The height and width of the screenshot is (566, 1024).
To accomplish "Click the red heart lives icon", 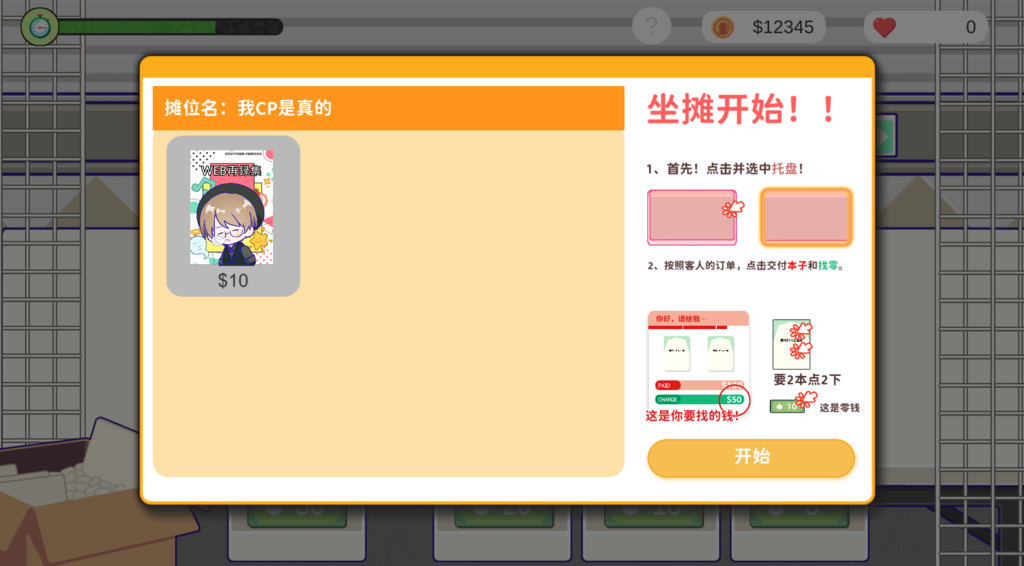I will point(884,27).
